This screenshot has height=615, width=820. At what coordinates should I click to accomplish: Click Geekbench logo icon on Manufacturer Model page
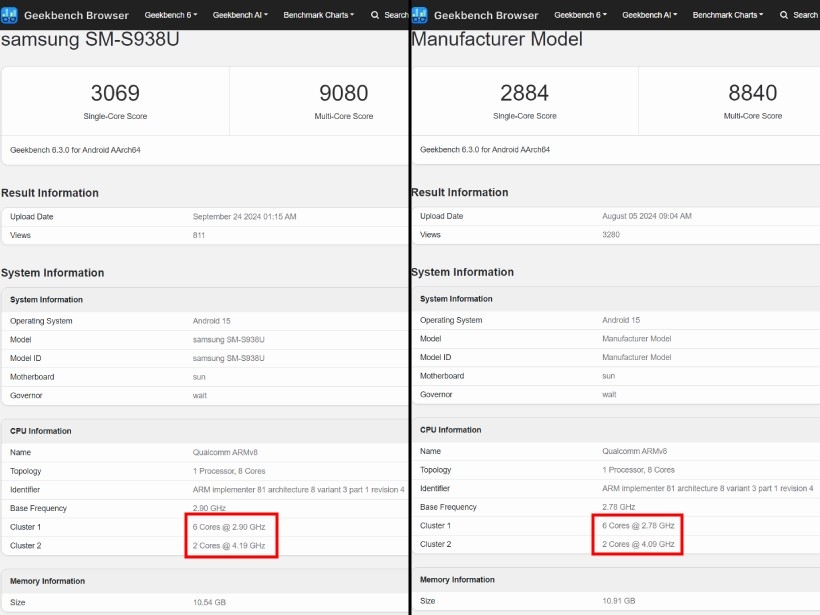pos(420,15)
